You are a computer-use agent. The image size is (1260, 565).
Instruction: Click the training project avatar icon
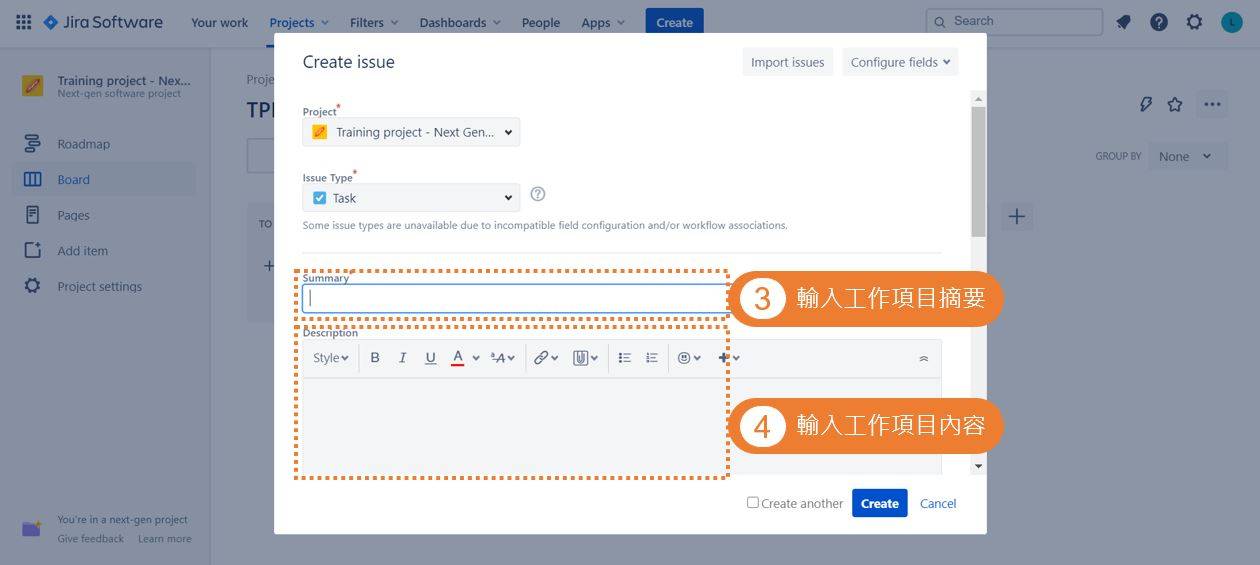pos(32,85)
